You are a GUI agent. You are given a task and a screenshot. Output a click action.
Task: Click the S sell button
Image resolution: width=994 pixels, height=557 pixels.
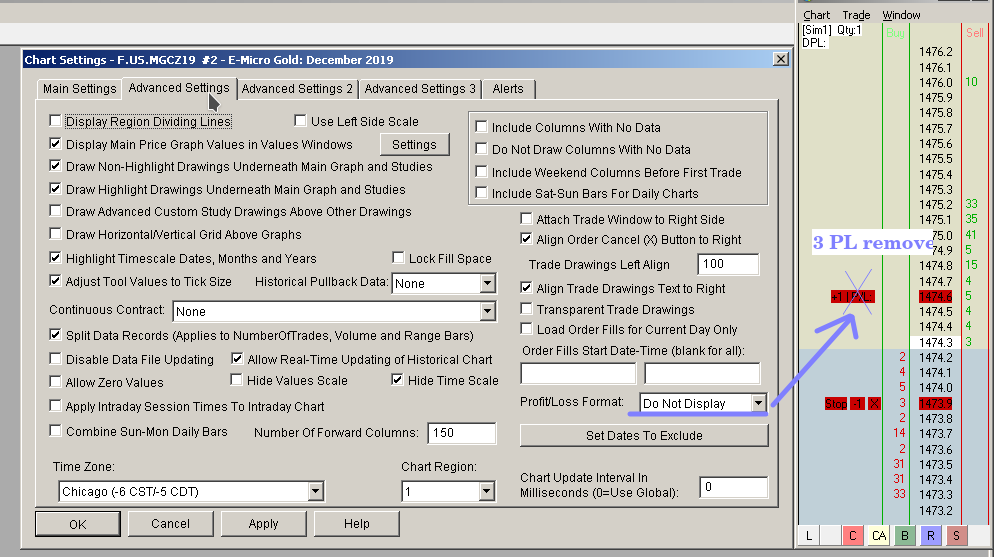click(956, 537)
